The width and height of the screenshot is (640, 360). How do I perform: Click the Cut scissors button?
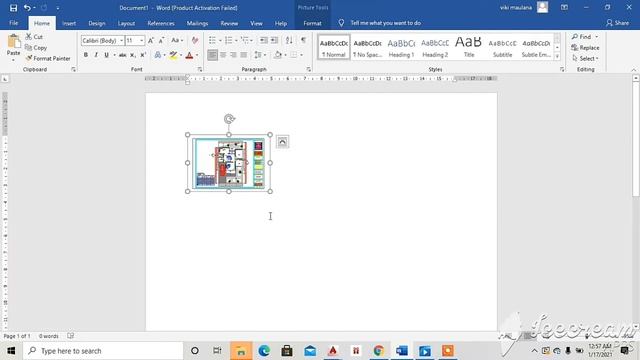coord(34,37)
